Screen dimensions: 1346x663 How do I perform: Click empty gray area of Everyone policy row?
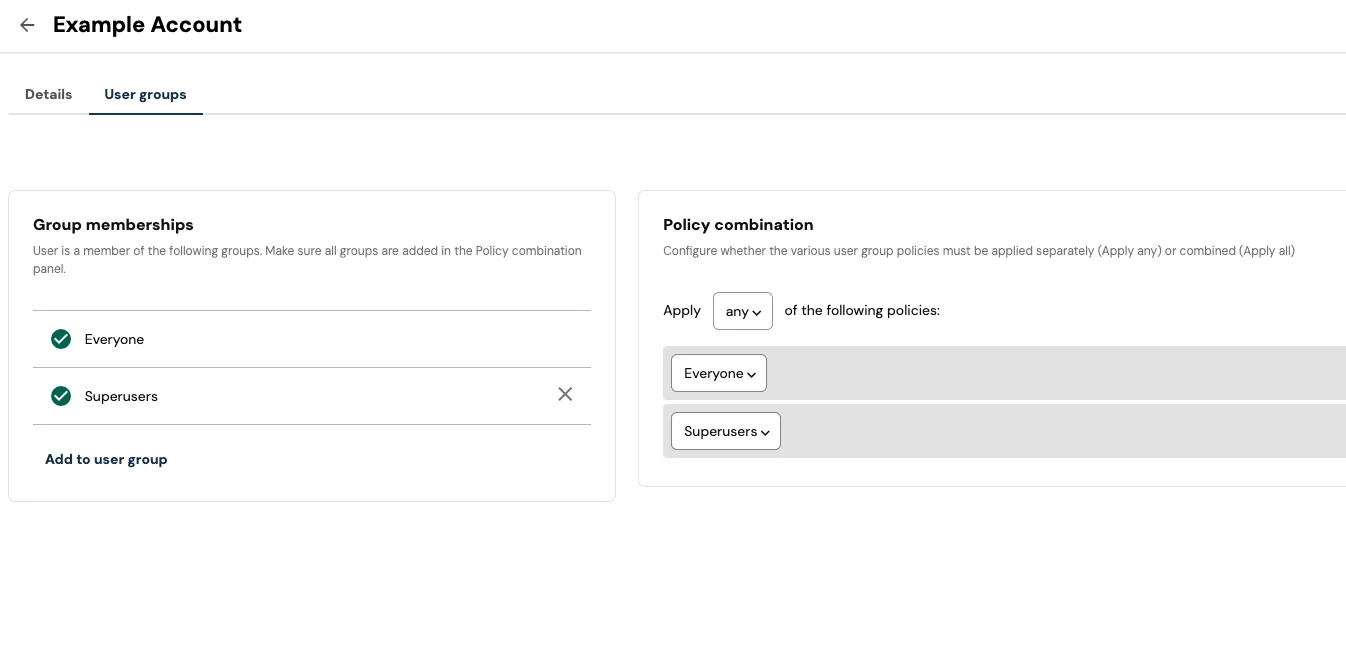click(x=1050, y=373)
